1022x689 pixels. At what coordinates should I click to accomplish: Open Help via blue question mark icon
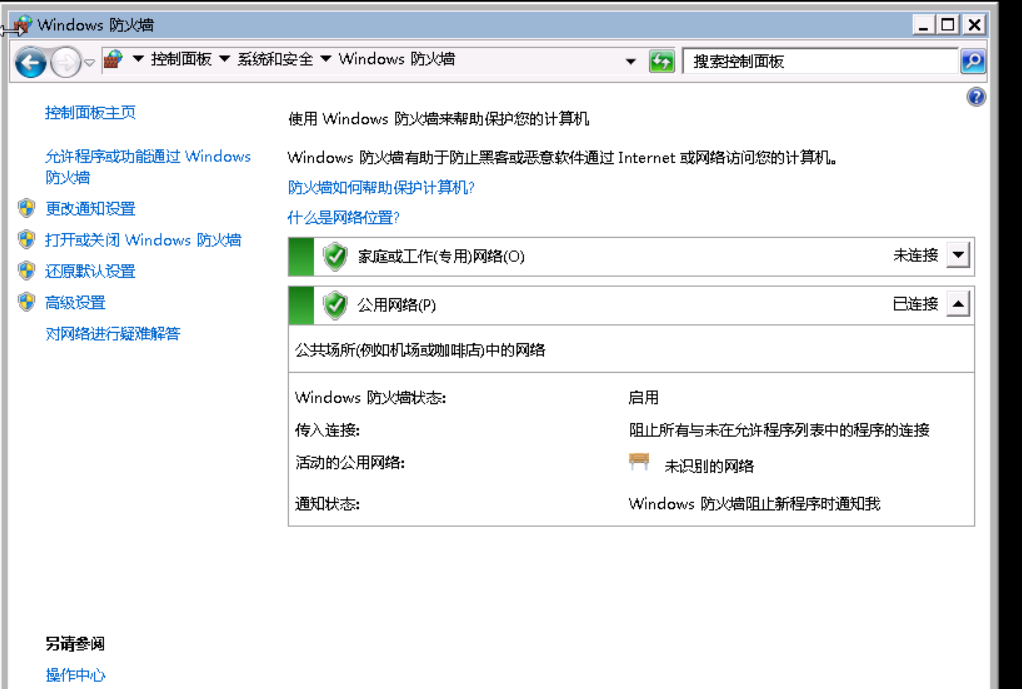pos(976,97)
